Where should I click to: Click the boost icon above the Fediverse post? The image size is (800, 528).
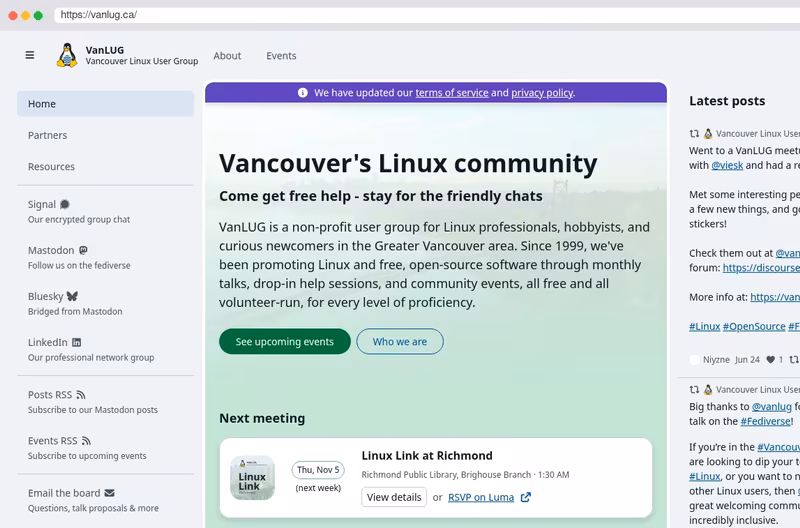(x=694, y=390)
